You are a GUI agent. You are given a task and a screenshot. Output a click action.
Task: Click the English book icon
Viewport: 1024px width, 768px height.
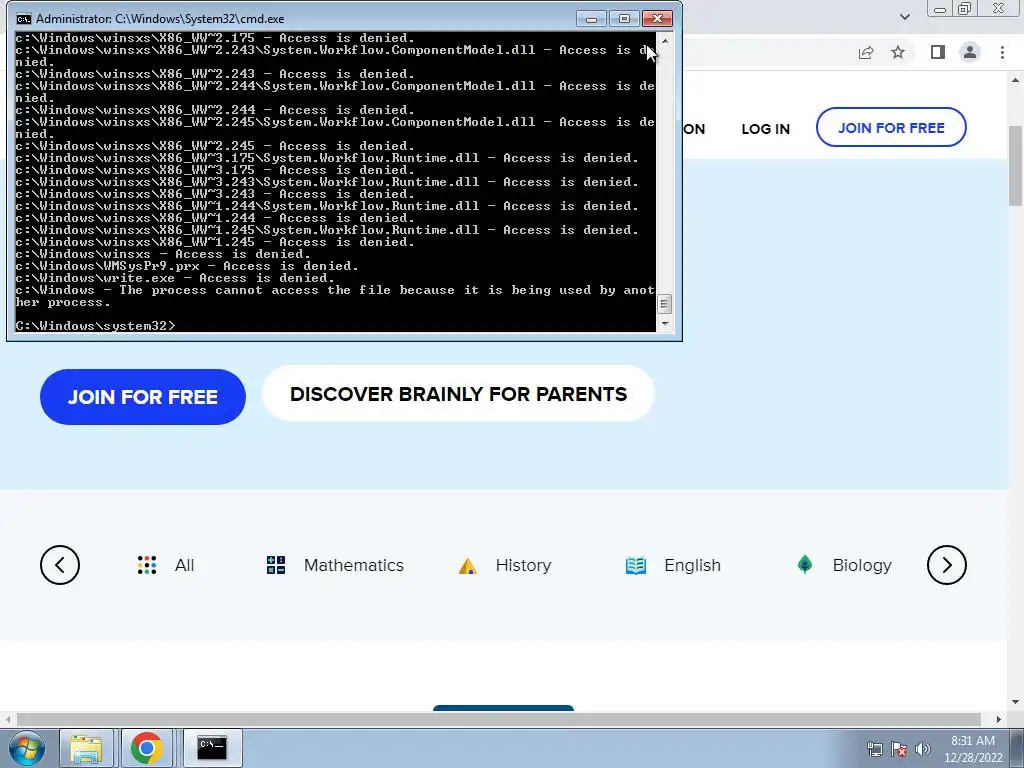coord(635,565)
